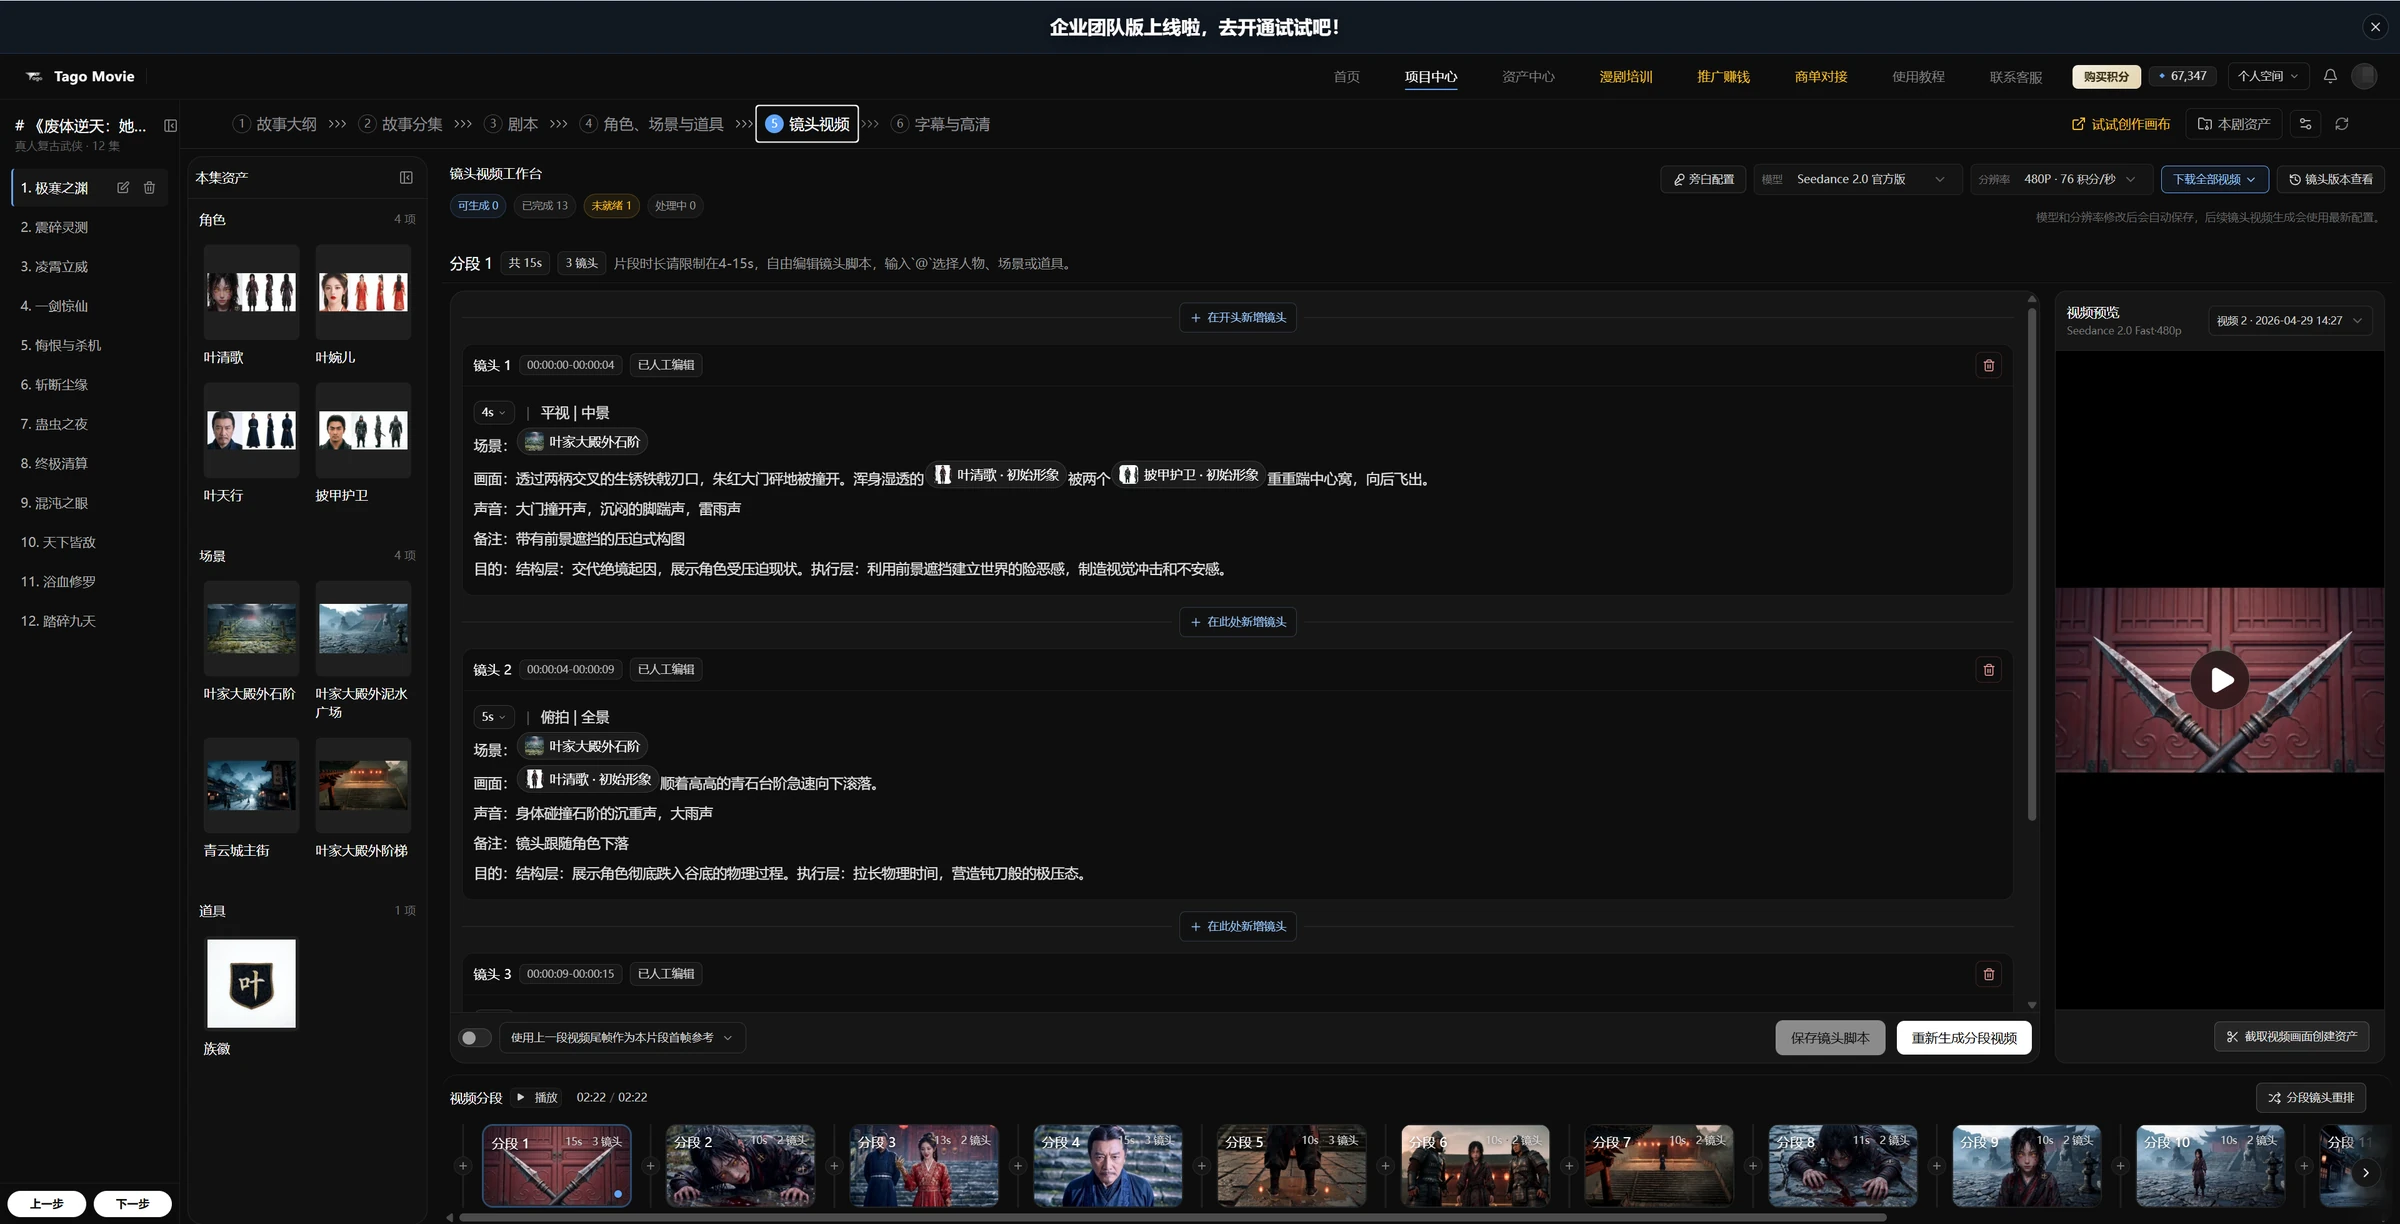The height and width of the screenshot is (1224, 2400).
Task: Click the notification bell icon
Action: coord(2330,76)
